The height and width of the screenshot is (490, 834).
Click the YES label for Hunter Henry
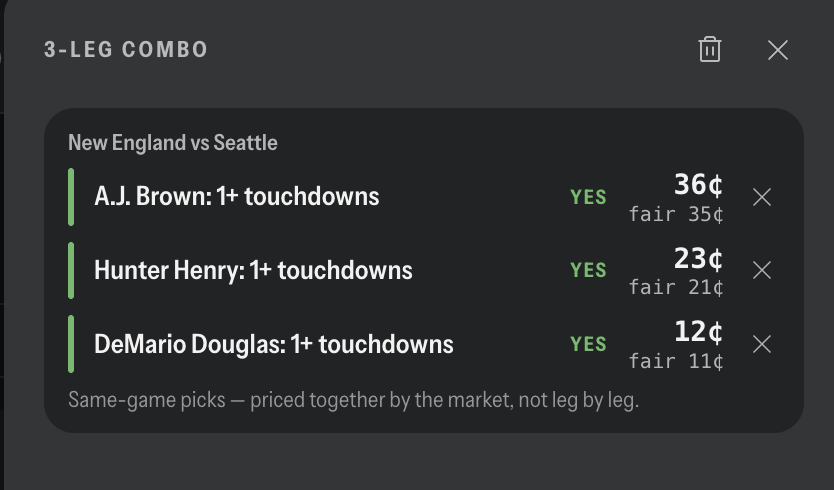click(x=588, y=270)
